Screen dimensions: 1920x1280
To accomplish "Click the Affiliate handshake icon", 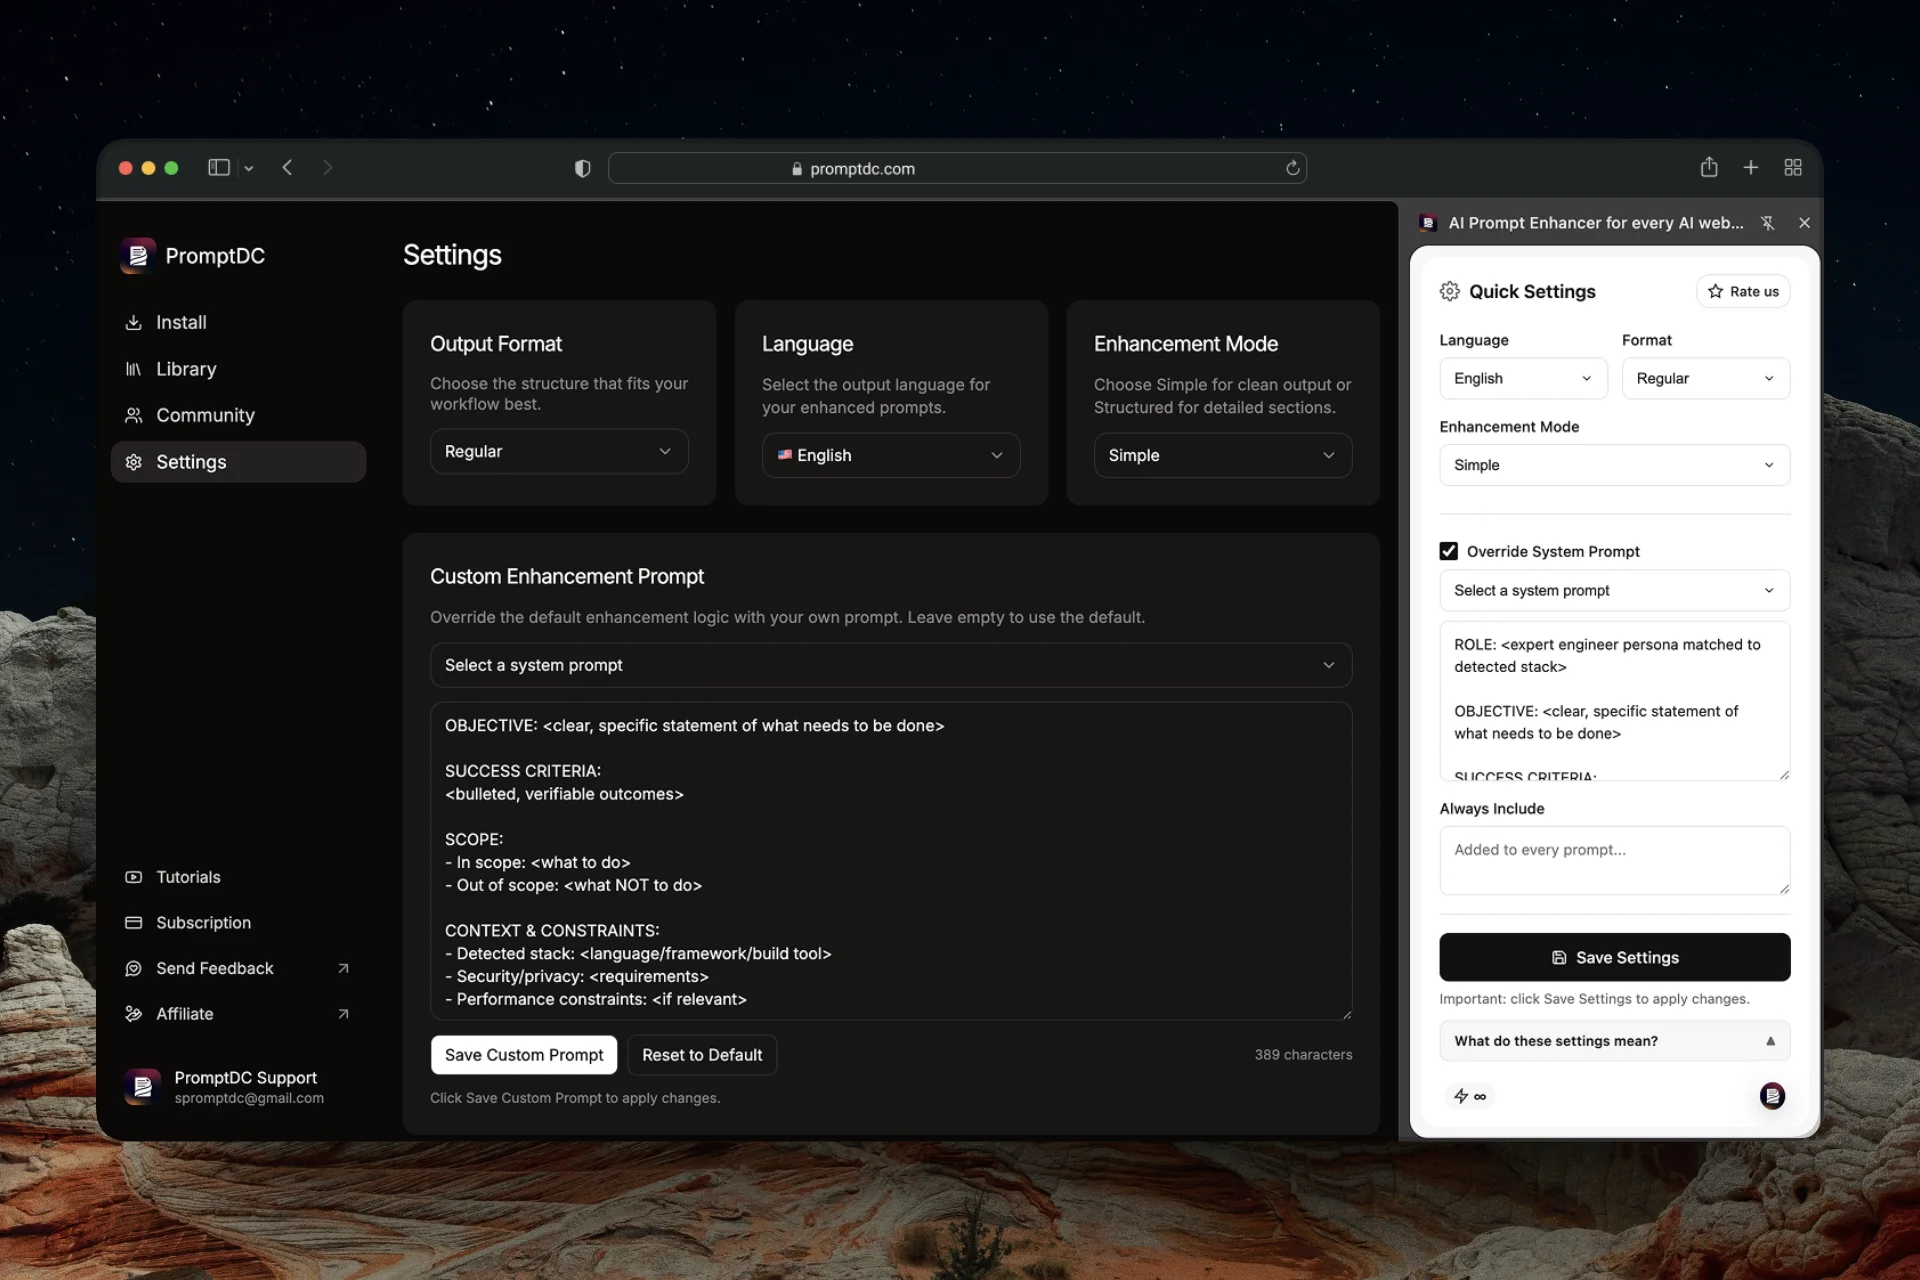I will pos(134,1014).
